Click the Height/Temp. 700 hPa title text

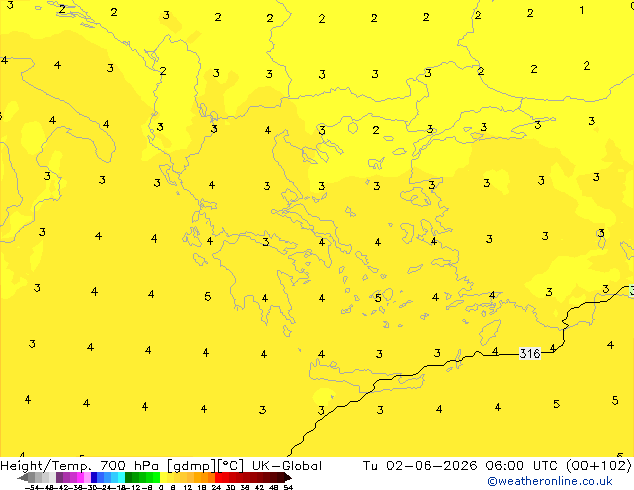pyautogui.click(x=81, y=466)
